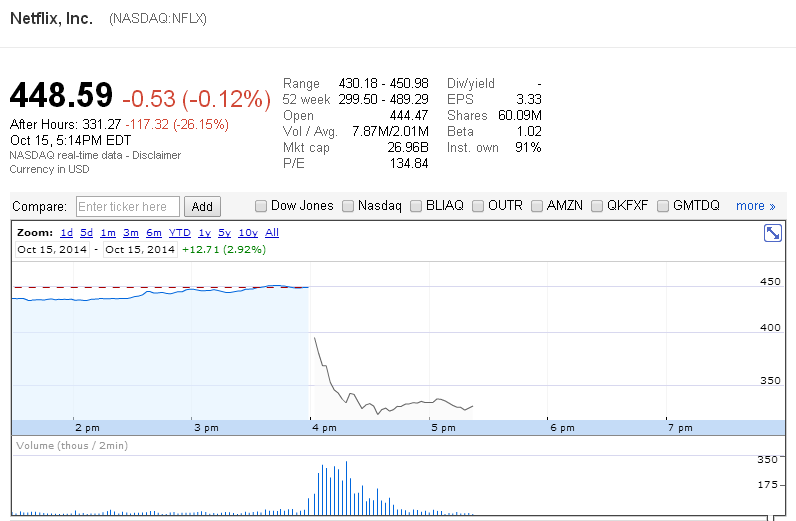
Task: Check the QKFXF comparison box
Action: point(597,206)
